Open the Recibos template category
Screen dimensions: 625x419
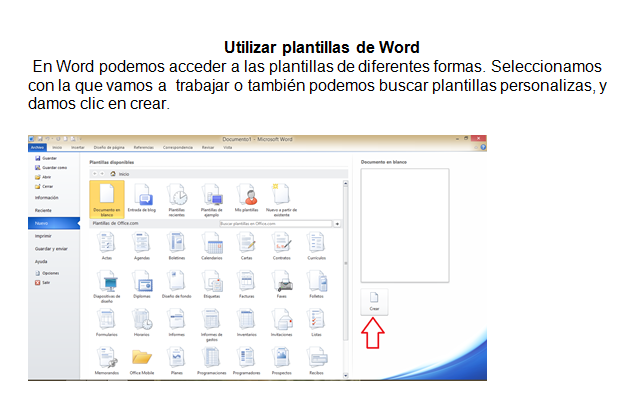click(x=316, y=360)
